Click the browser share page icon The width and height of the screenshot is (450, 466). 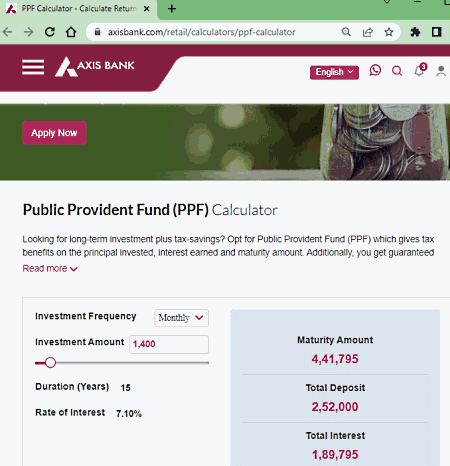pyautogui.click(x=367, y=32)
